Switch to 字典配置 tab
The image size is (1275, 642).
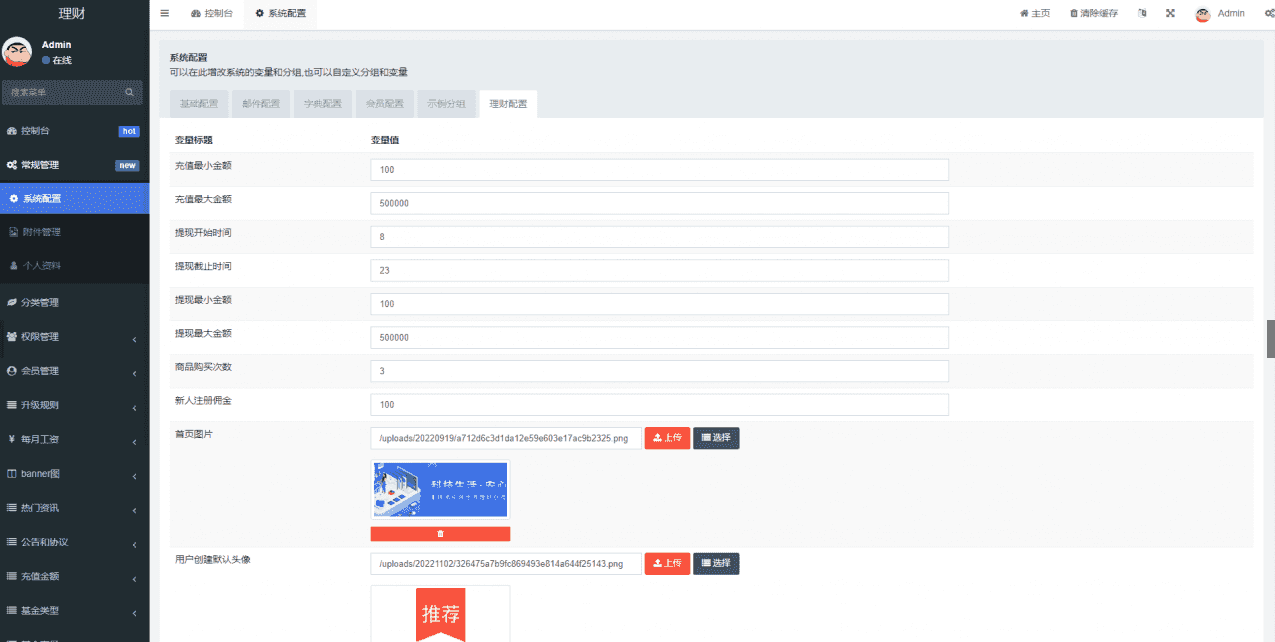pos(323,104)
